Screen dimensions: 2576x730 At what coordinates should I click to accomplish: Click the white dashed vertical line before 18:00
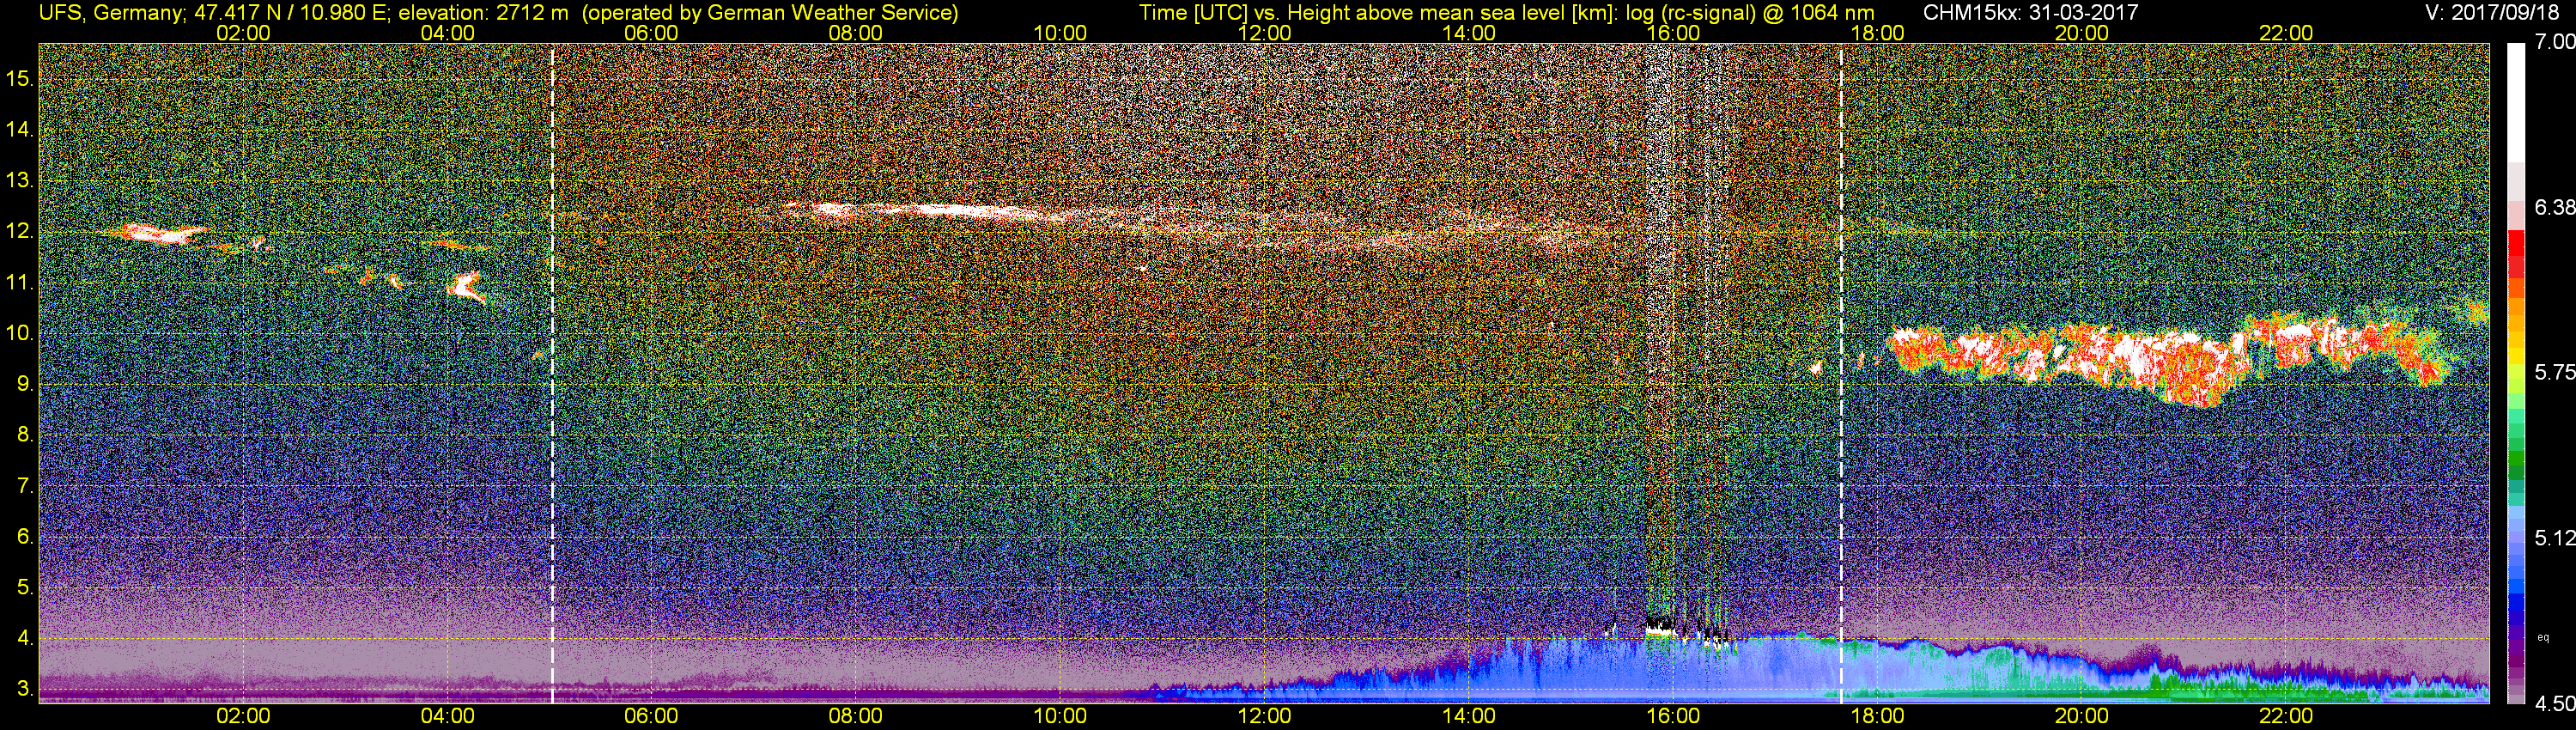(x=1841, y=372)
